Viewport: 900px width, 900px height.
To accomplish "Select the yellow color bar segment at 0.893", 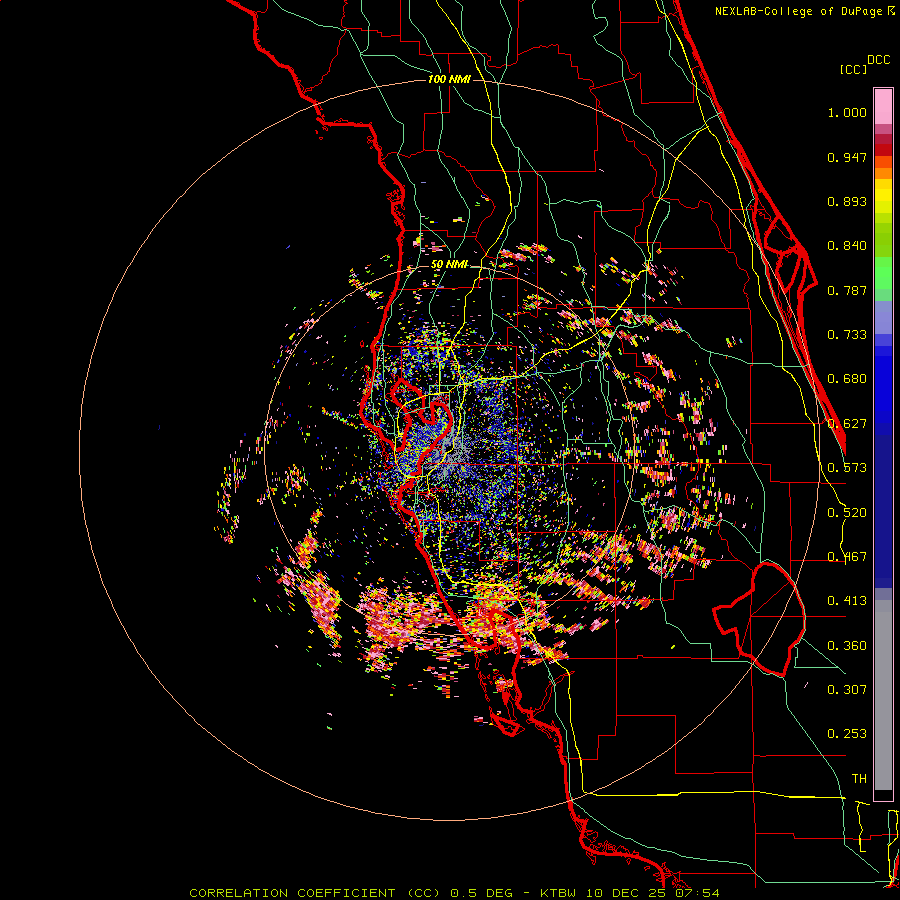I will [883, 201].
